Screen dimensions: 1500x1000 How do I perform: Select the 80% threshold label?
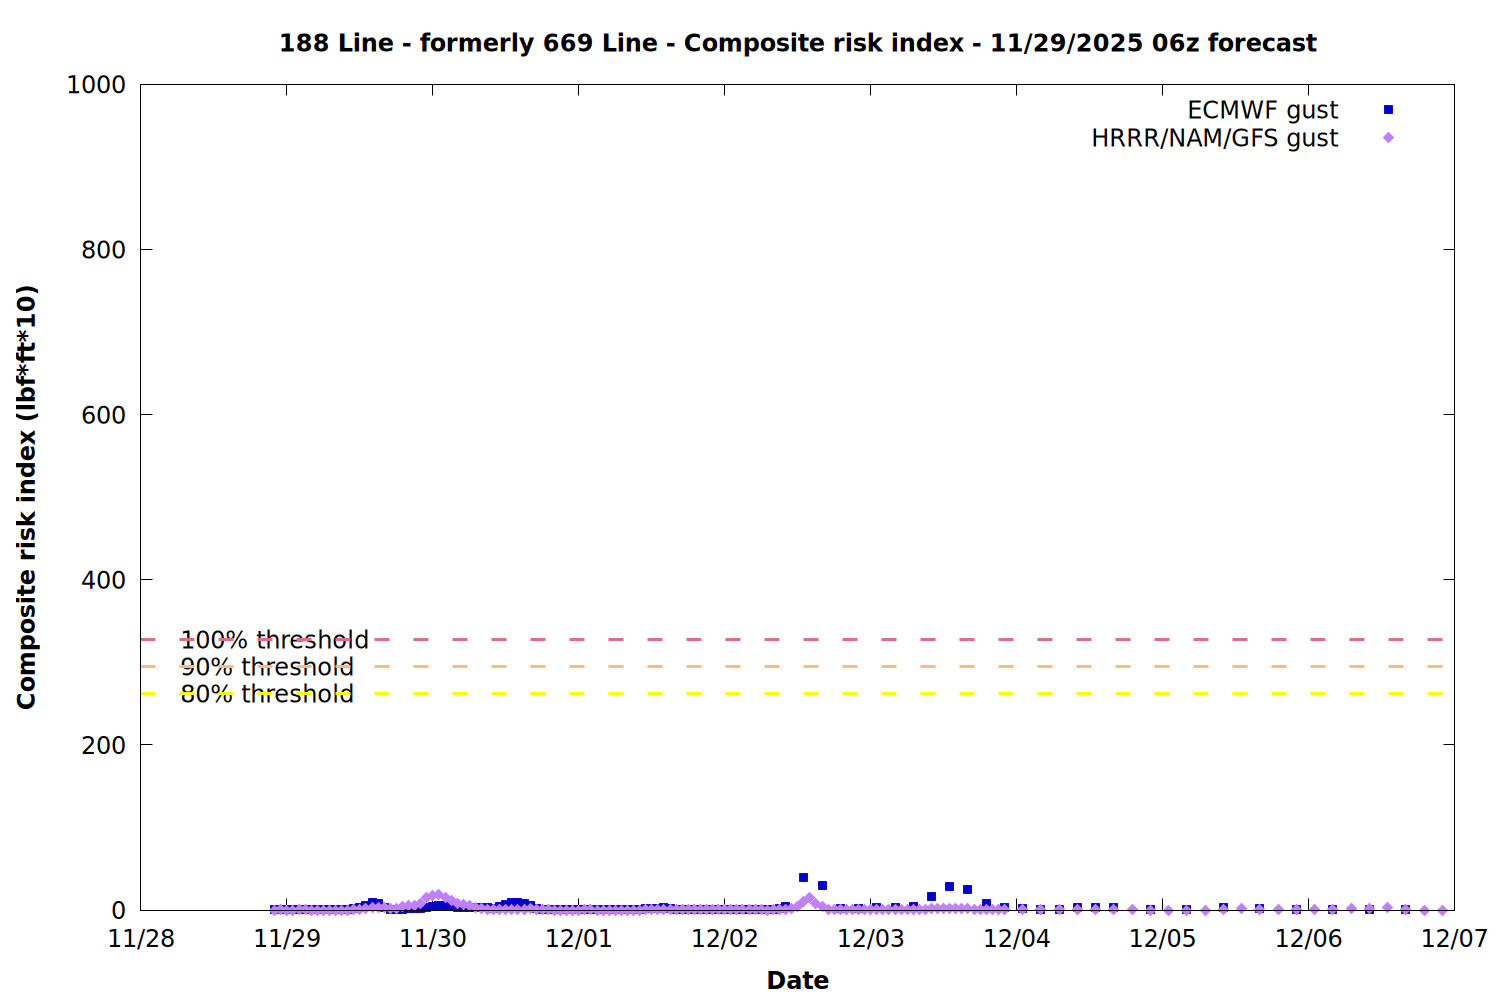pos(267,694)
